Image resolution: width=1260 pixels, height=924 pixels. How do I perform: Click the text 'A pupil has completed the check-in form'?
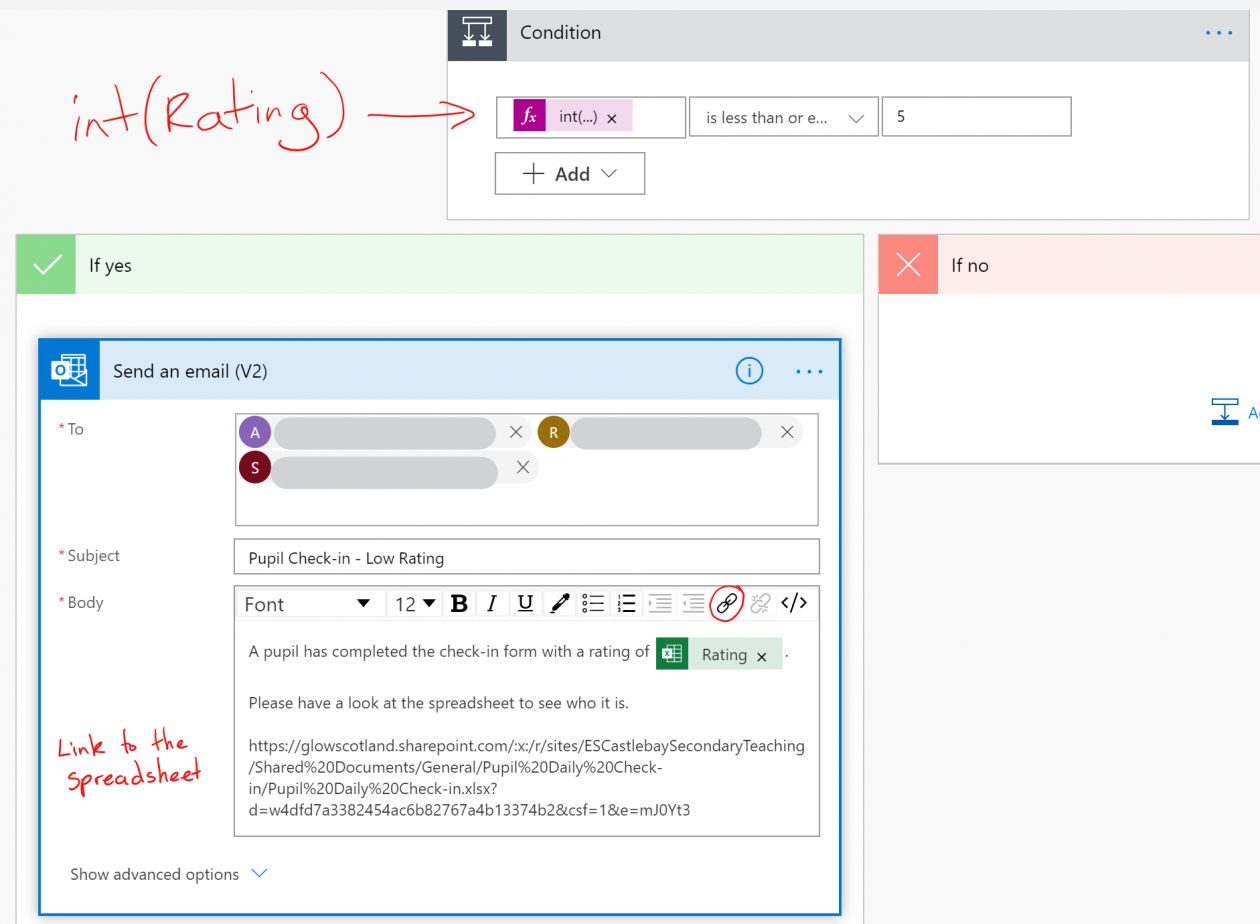(390, 652)
